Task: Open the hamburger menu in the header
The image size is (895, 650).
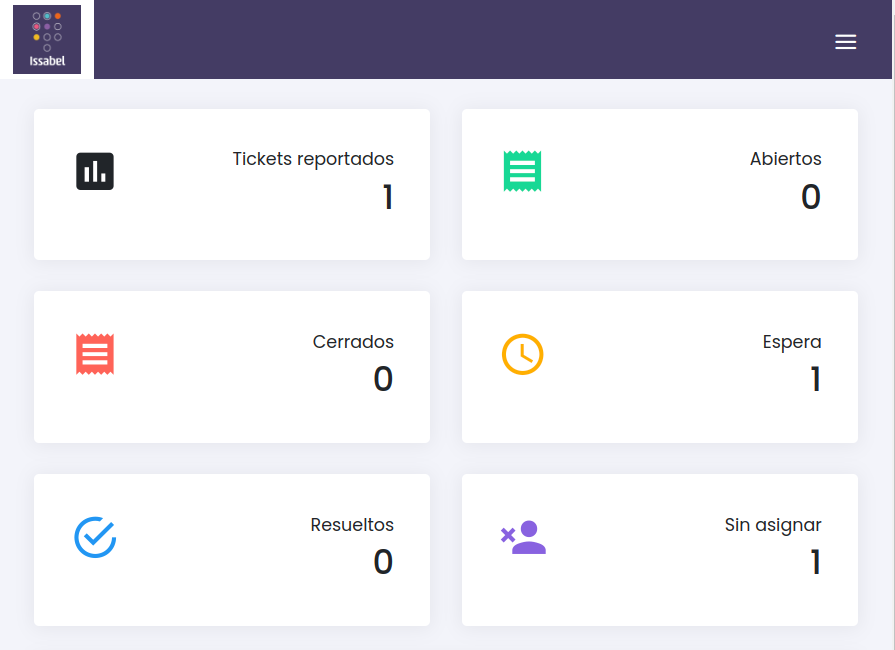Action: (x=845, y=42)
